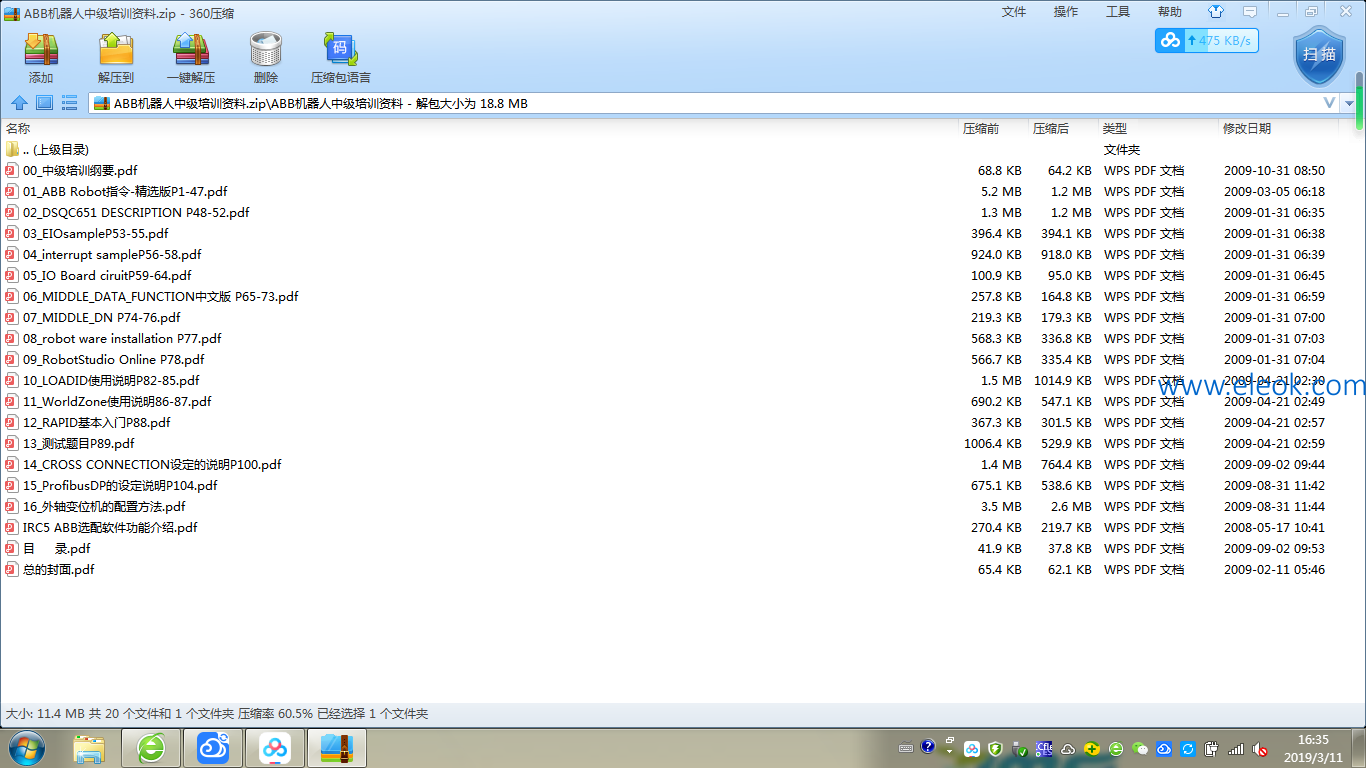
Task: Open the 文件 menu
Action: pyautogui.click(x=1014, y=12)
